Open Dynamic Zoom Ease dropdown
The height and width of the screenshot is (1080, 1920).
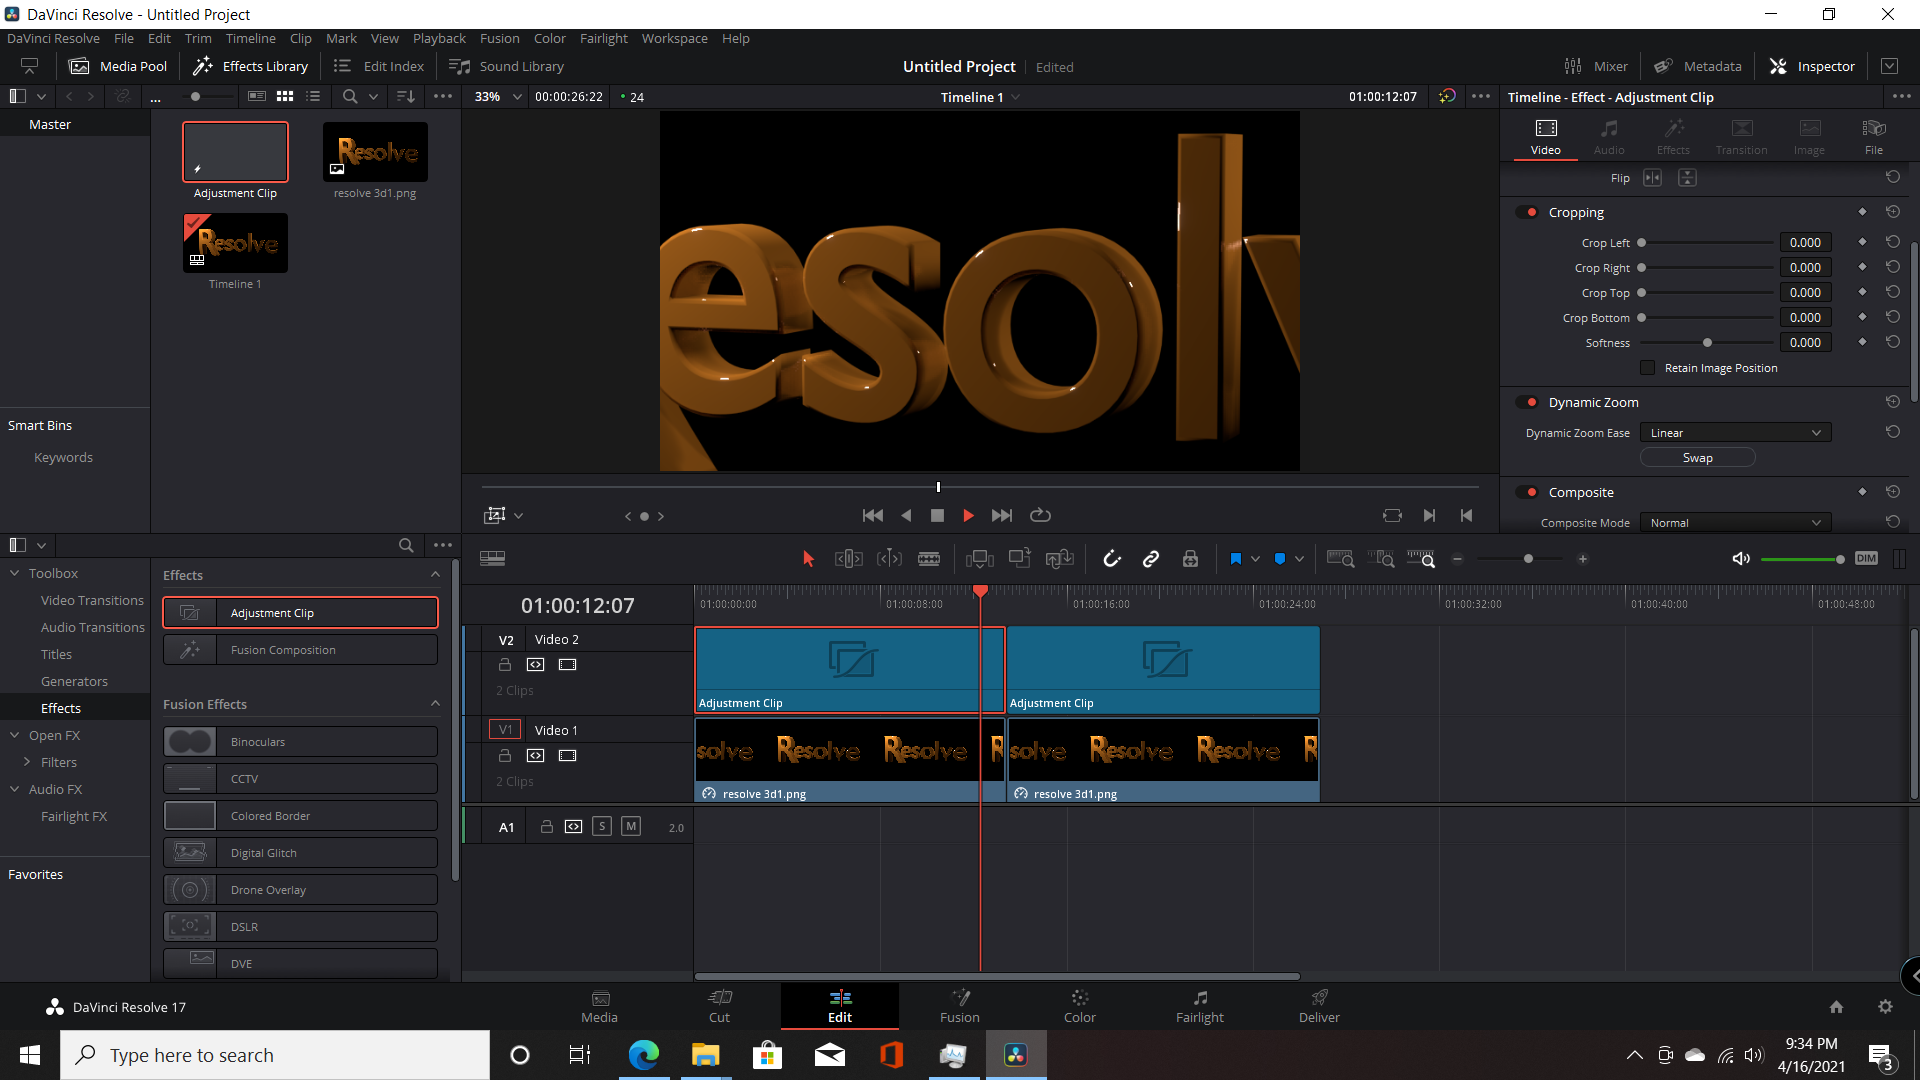[x=1735, y=433]
